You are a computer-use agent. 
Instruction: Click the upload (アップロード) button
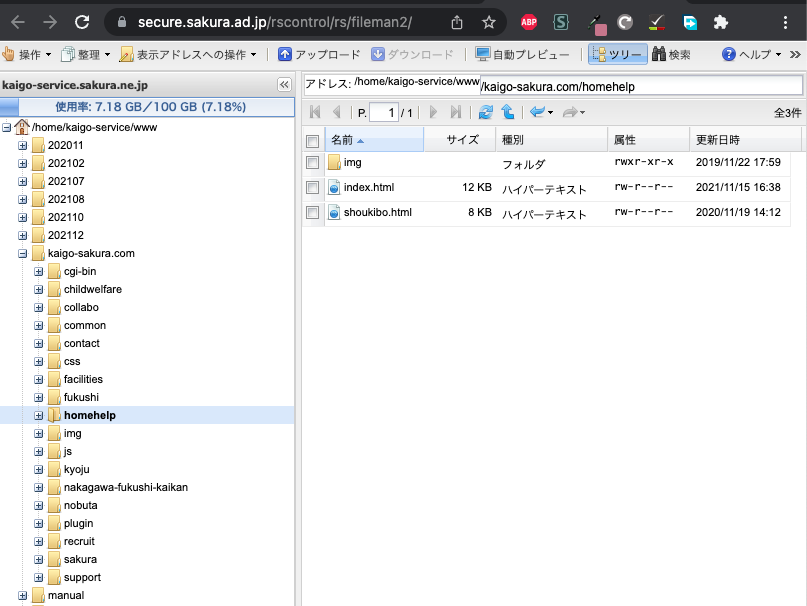tap(319, 55)
